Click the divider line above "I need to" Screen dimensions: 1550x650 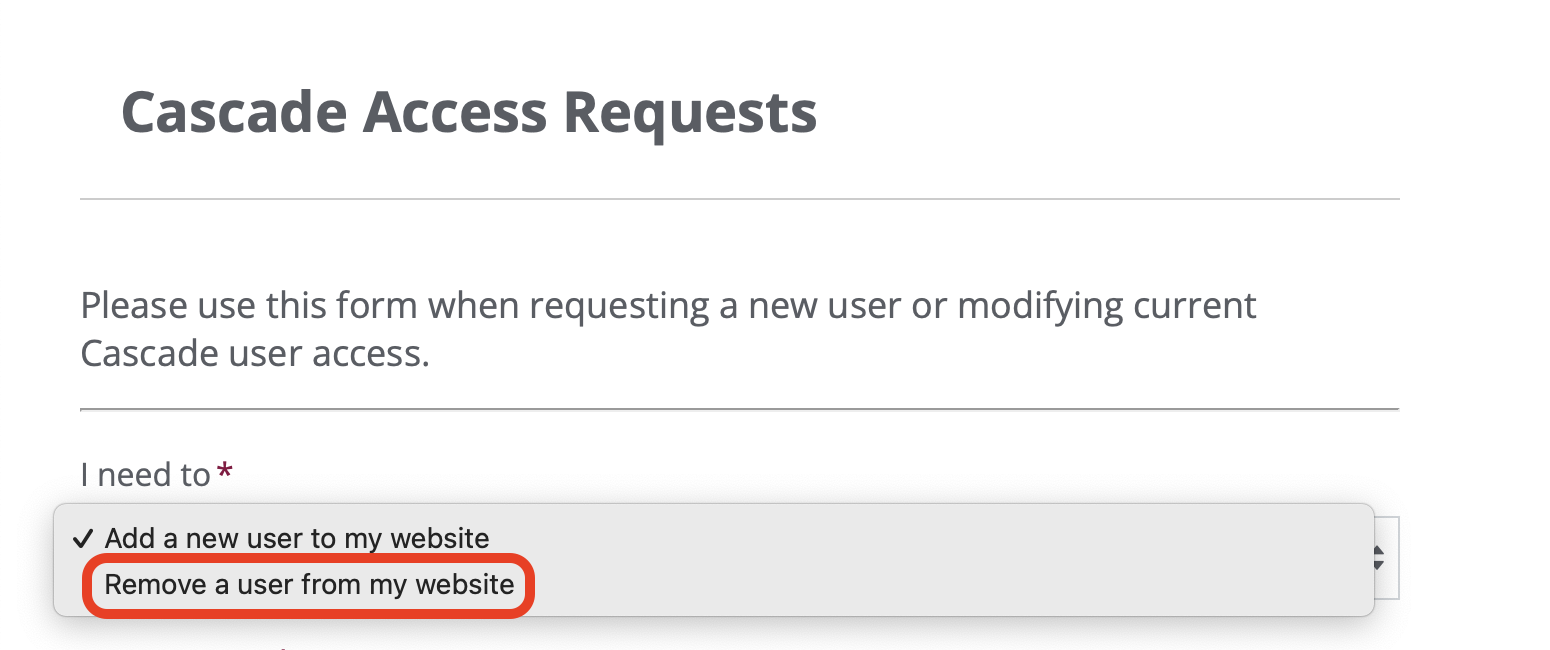(739, 409)
